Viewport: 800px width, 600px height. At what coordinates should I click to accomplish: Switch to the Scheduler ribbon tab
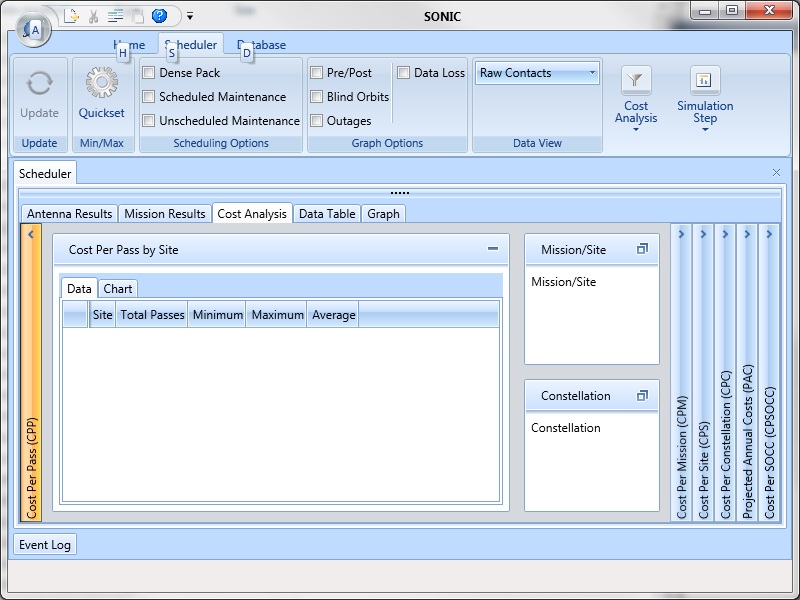tap(191, 45)
